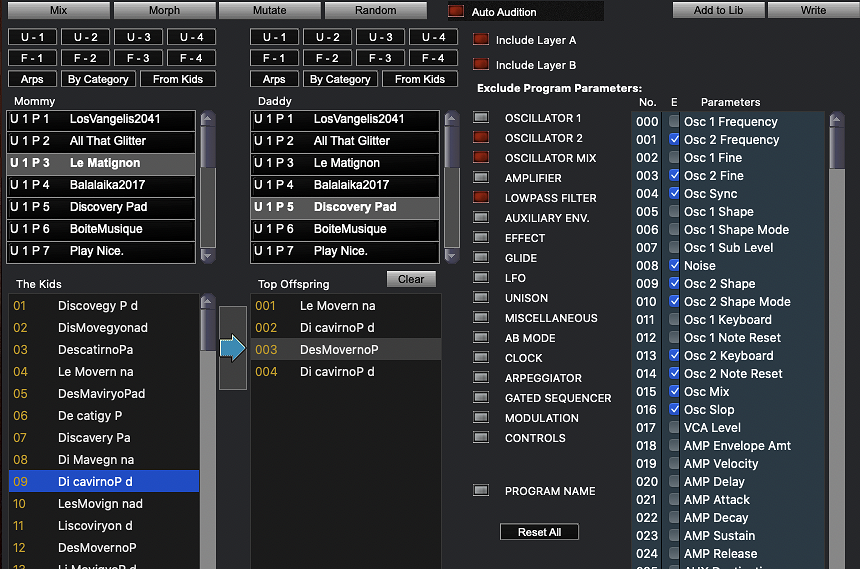Viewport: 860px width, 569px height.
Task: Toggle the Include Layer B indicator
Action: tap(481, 65)
